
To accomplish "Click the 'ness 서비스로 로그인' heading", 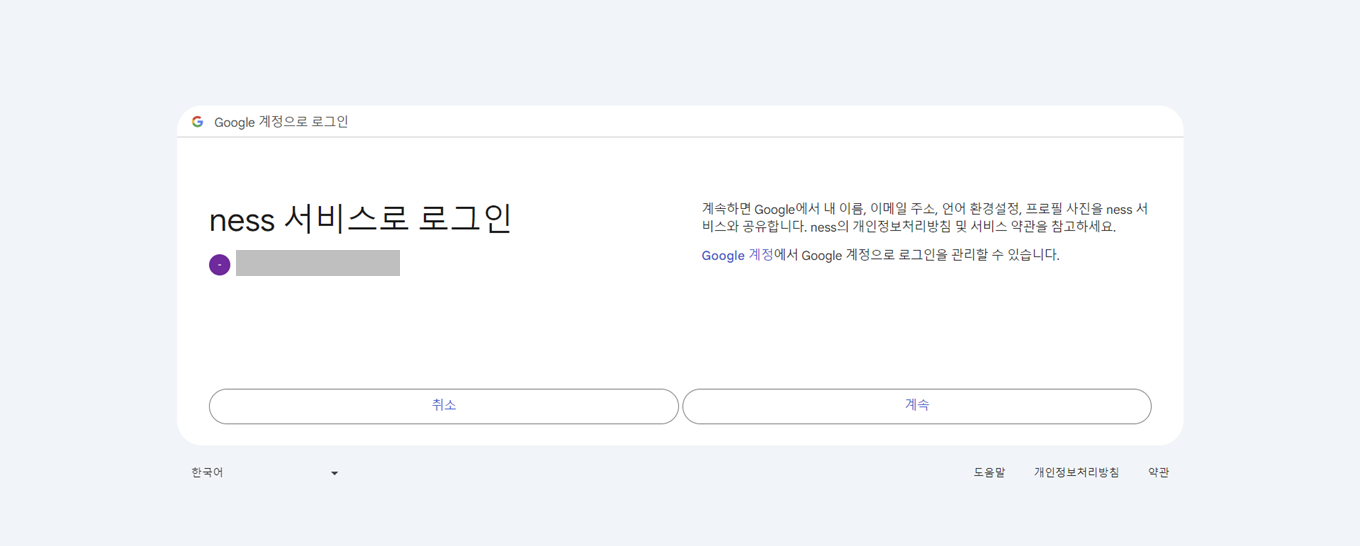I will tap(360, 219).
